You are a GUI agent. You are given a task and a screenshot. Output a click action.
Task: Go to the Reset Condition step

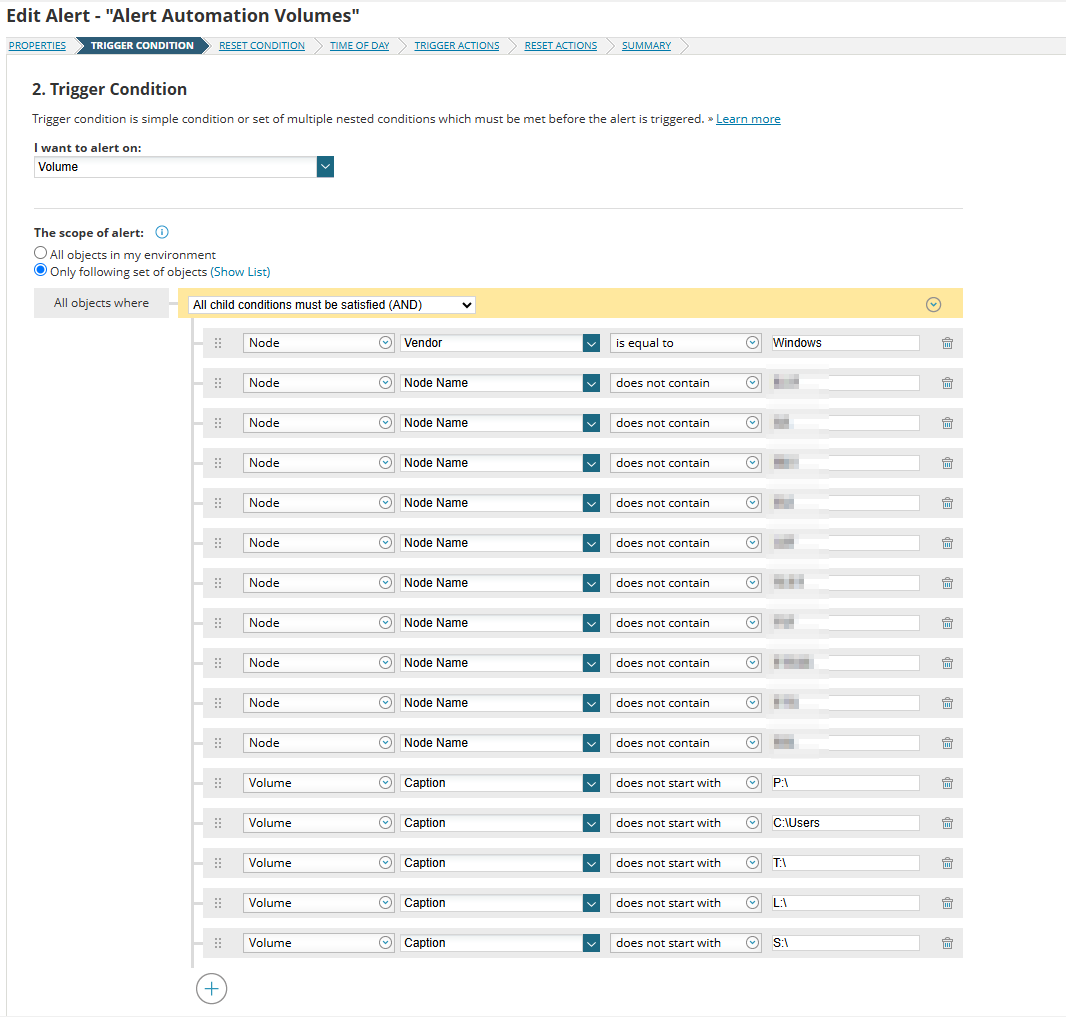coord(262,46)
